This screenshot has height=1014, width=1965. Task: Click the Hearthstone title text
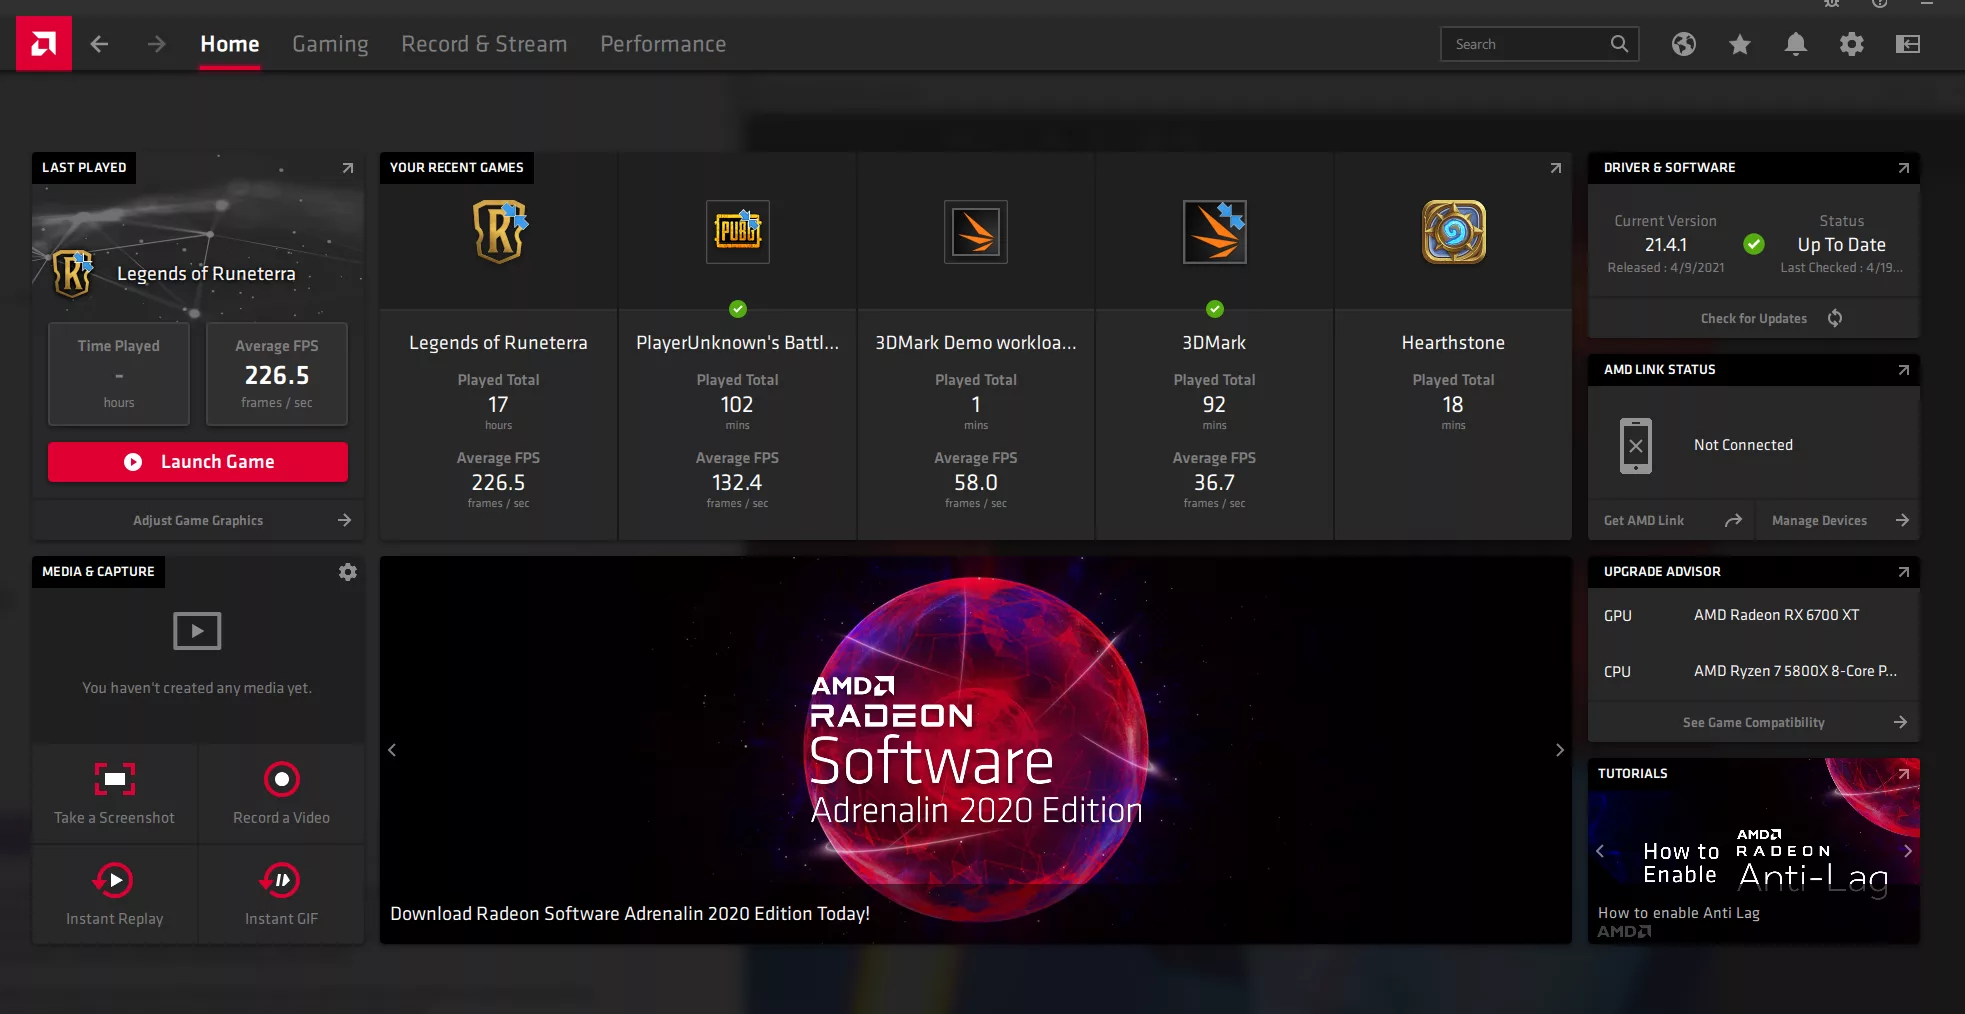pyautogui.click(x=1453, y=343)
